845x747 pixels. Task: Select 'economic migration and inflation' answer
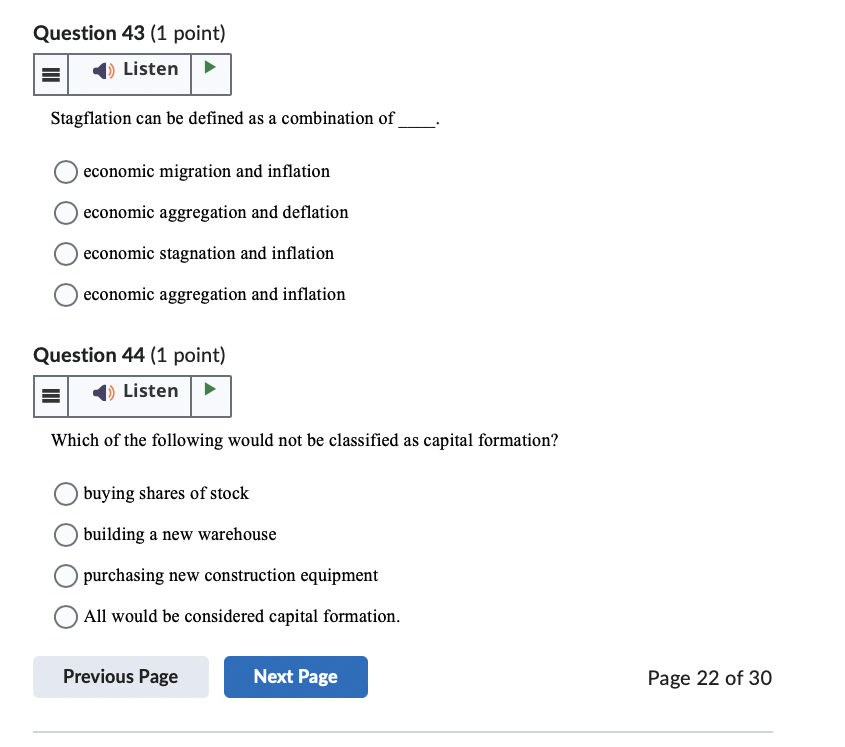click(x=65, y=172)
